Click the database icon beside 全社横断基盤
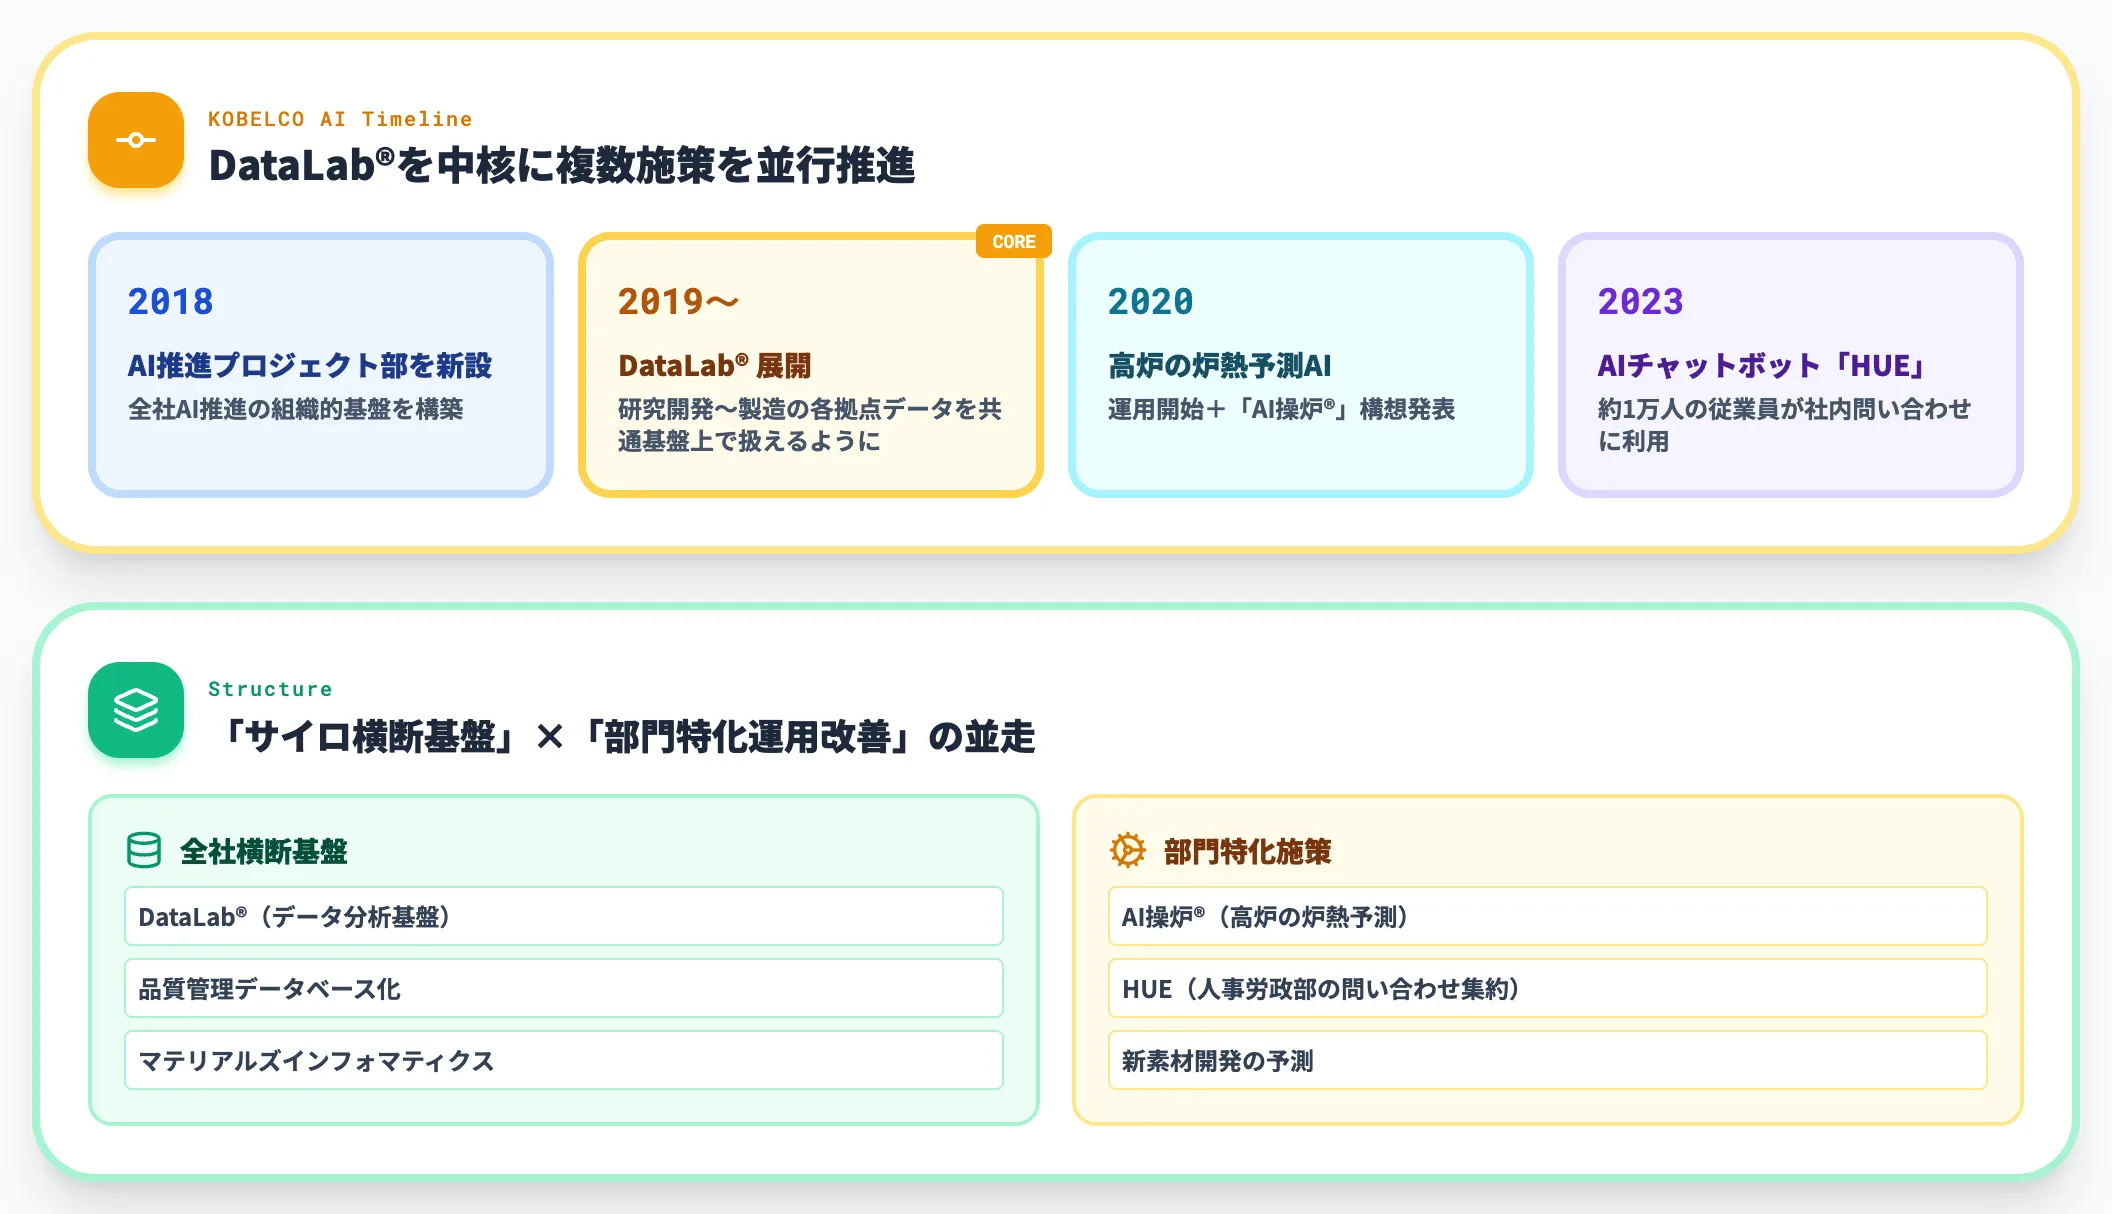This screenshot has width=2112, height=1214. point(144,851)
